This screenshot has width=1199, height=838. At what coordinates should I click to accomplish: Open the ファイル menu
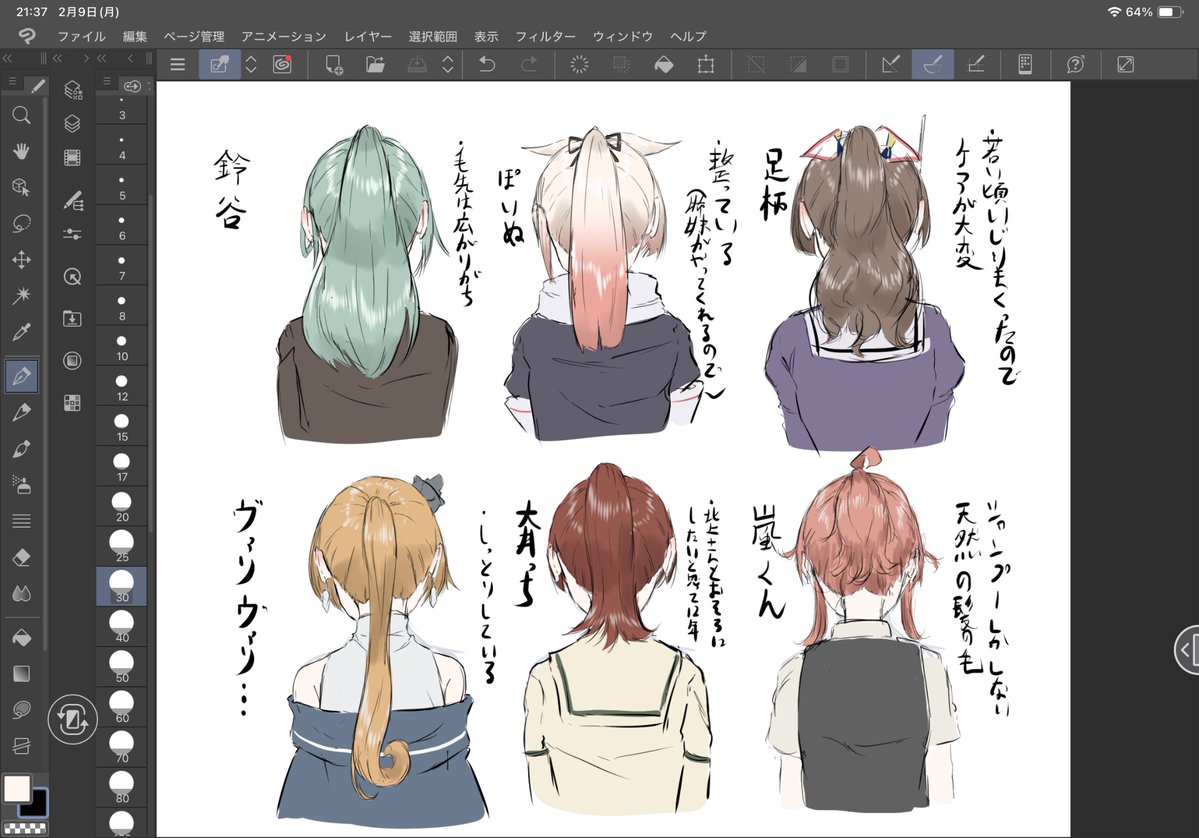[82, 36]
